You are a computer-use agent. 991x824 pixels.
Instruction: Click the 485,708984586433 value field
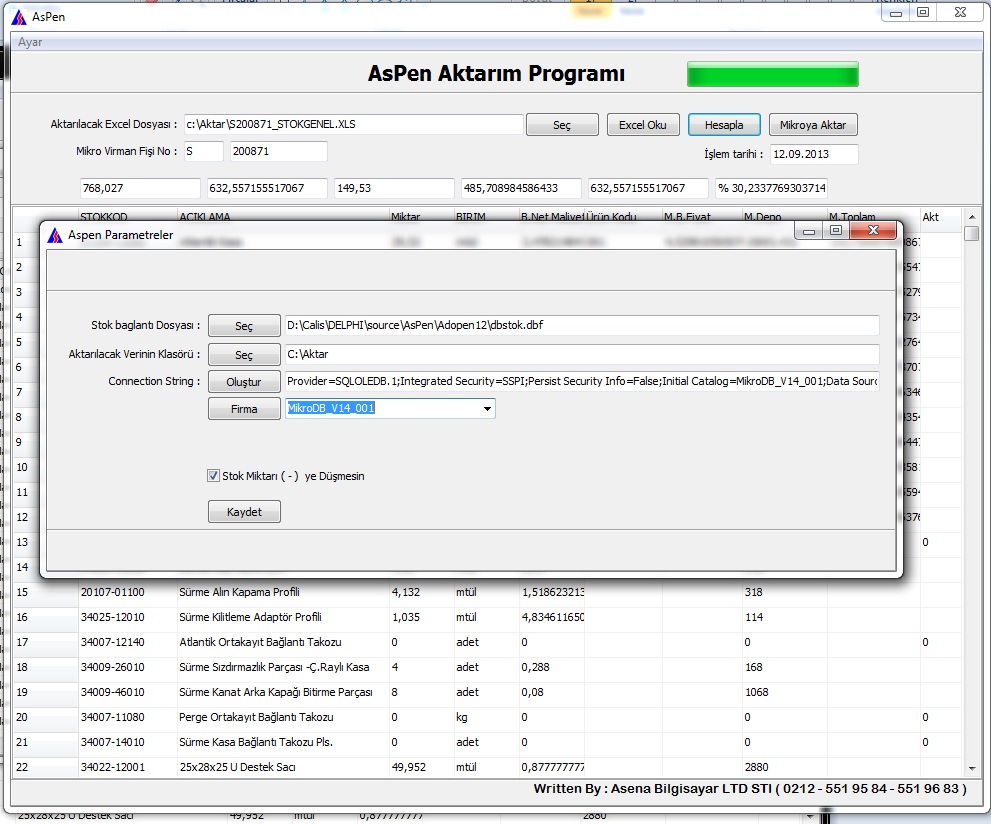point(521,188)
